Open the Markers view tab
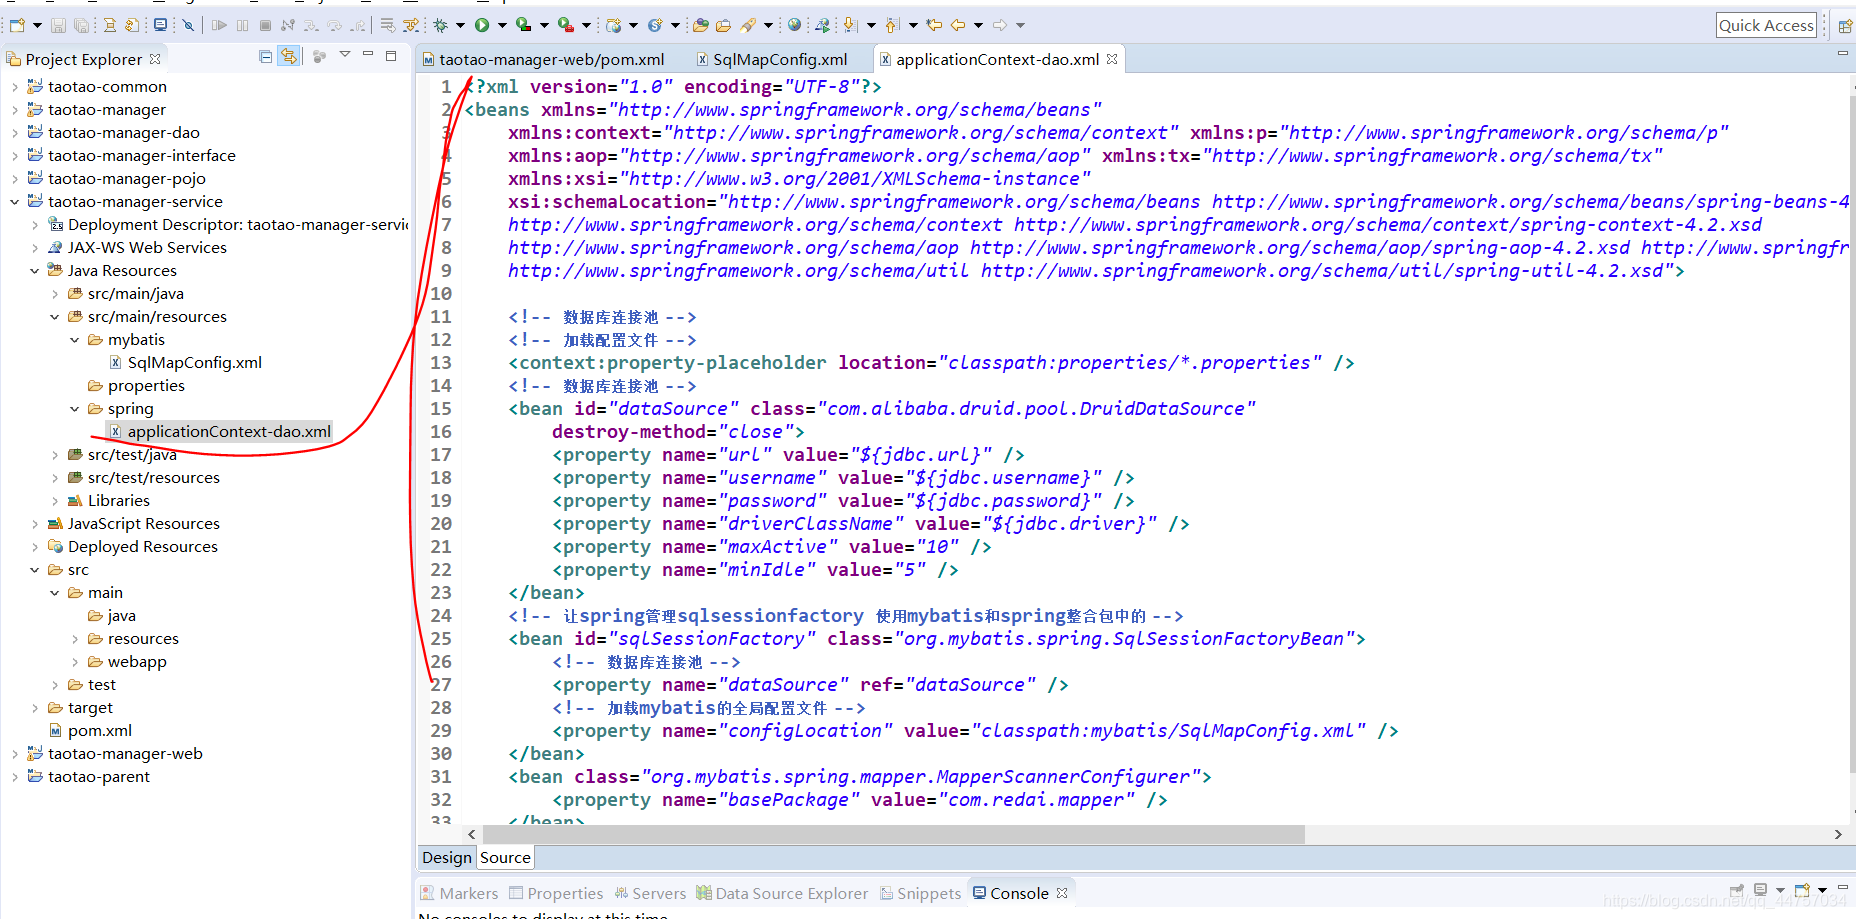1856x919 pixels. (x=459, y=893)
